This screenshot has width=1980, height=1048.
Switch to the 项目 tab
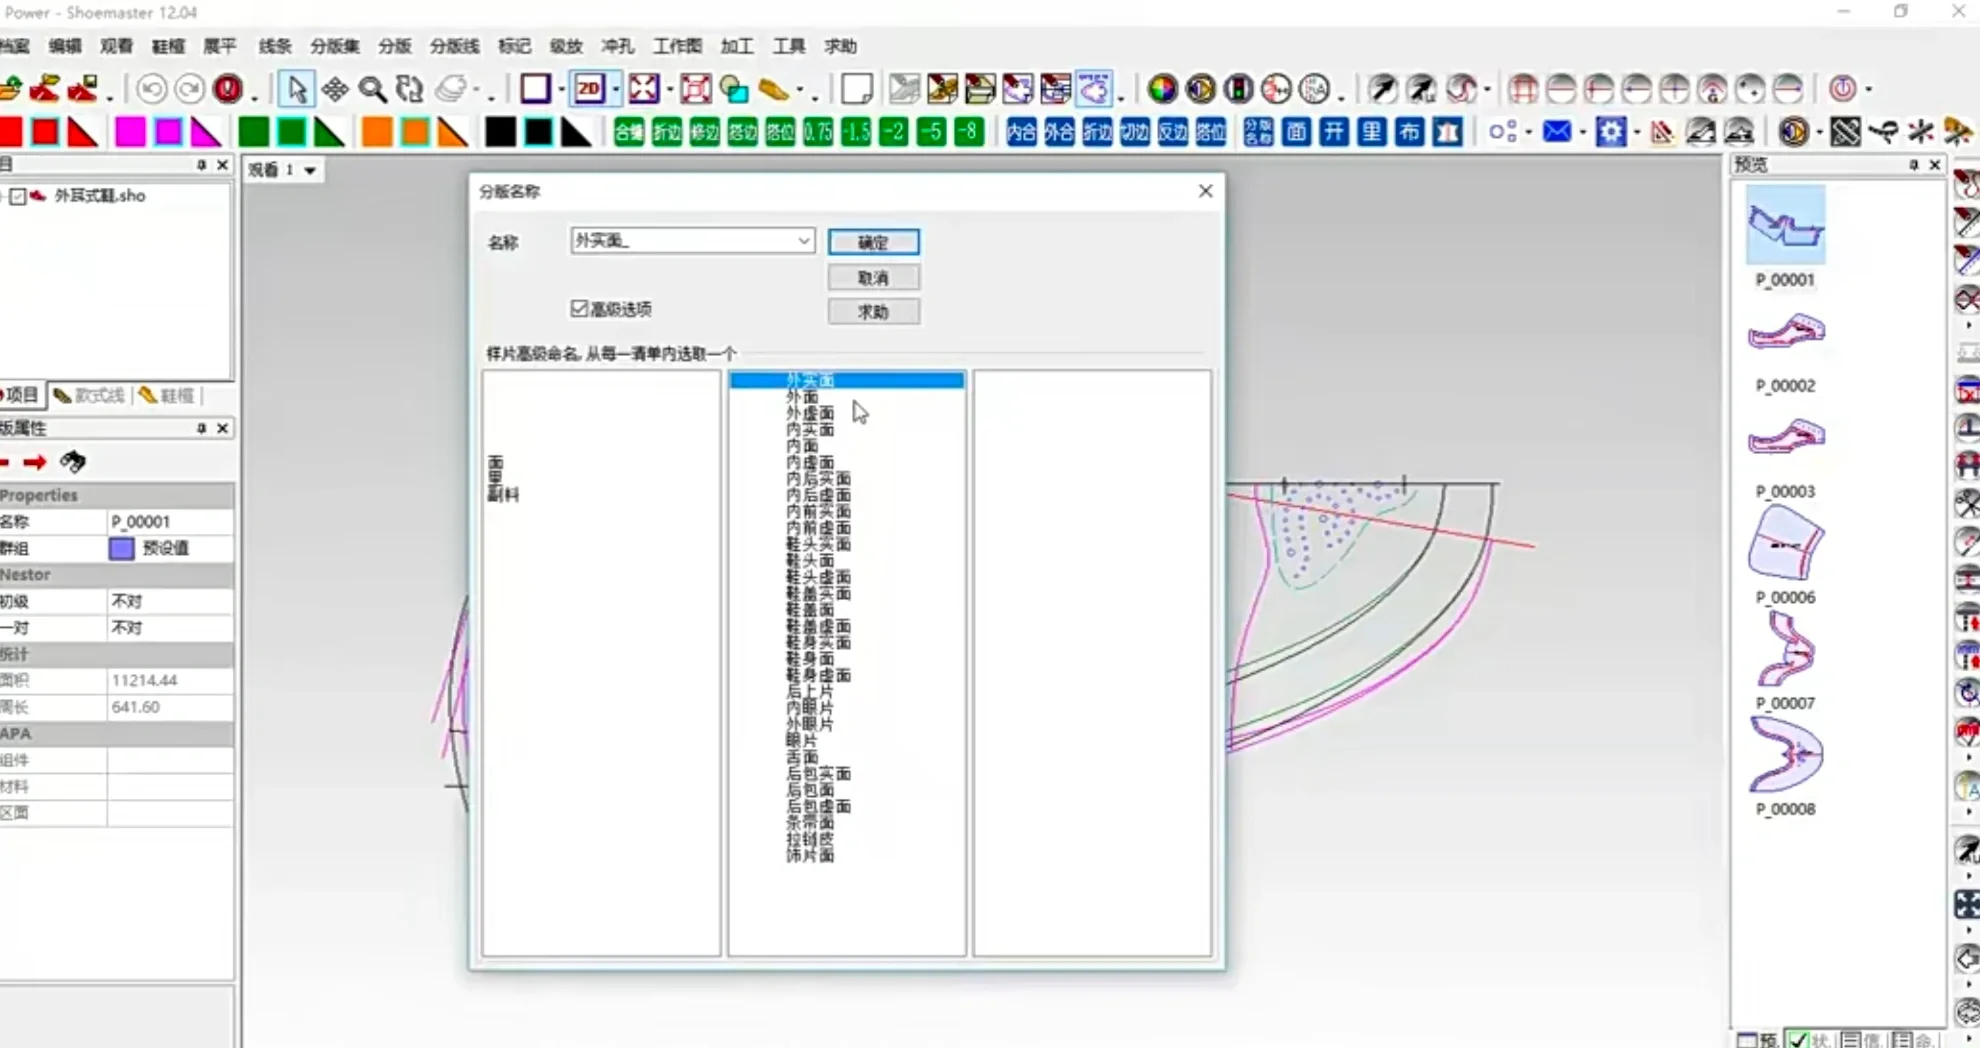pos(20,396)
